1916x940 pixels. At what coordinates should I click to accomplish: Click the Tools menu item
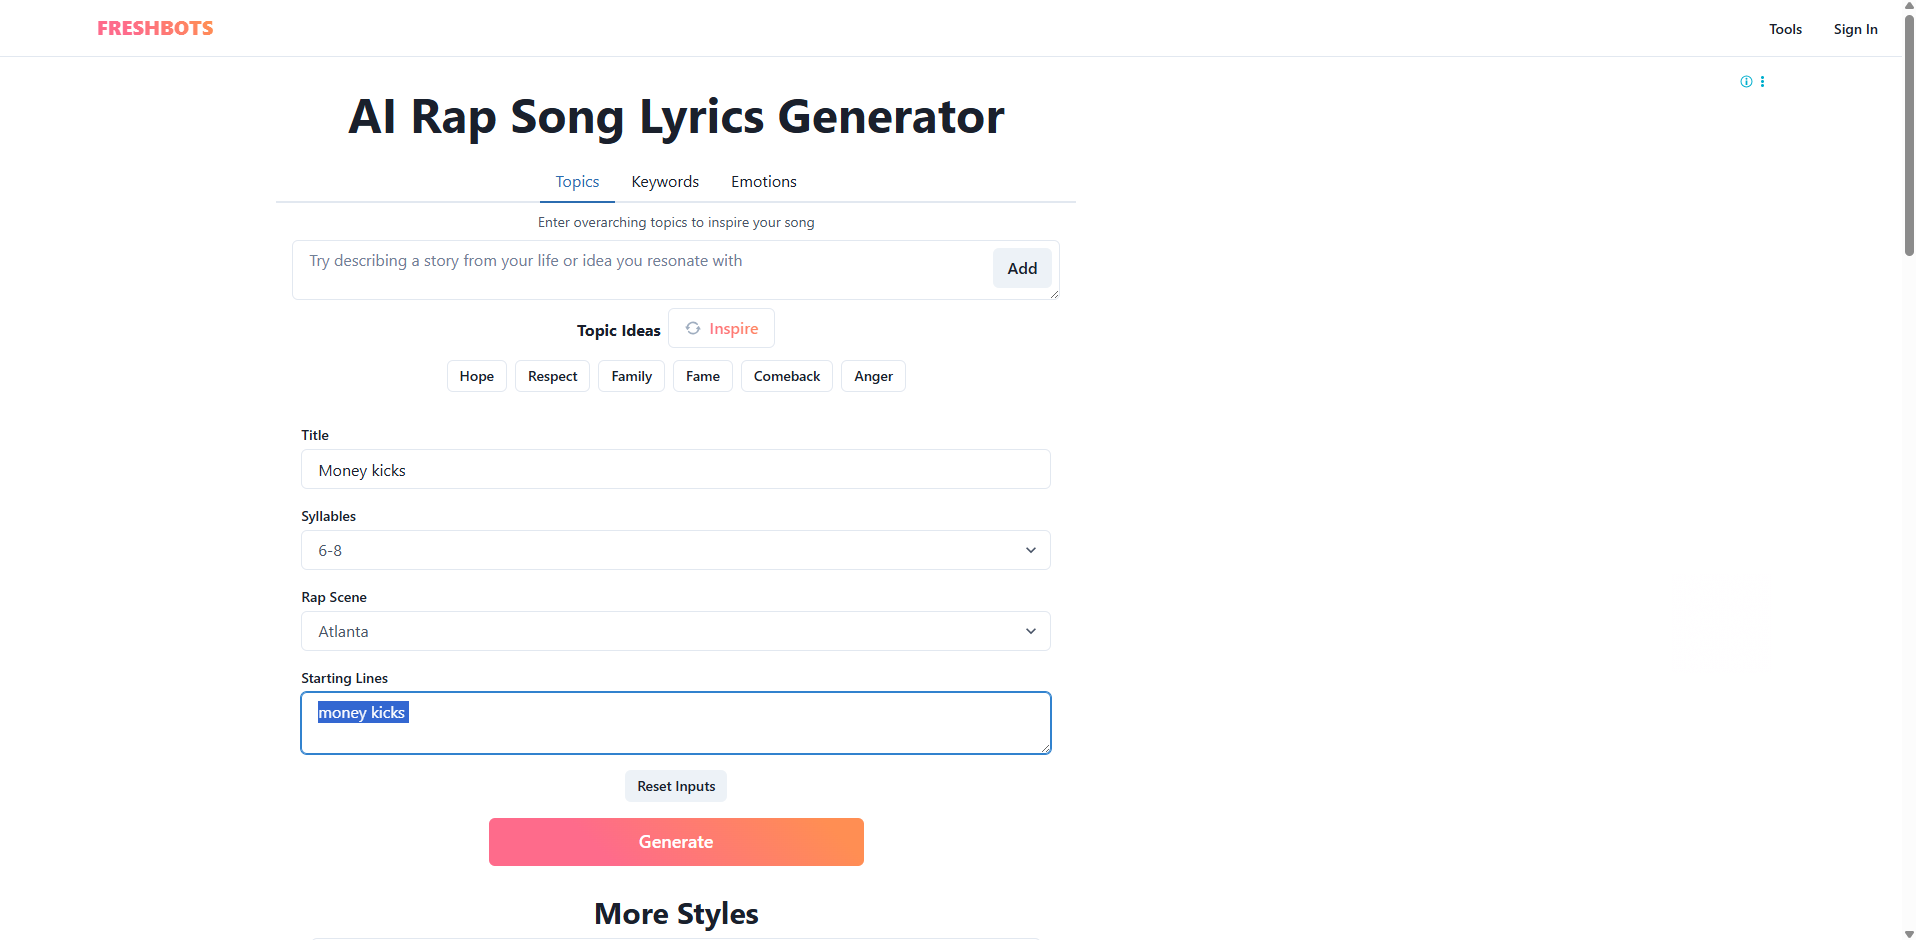click(1784, 28)
